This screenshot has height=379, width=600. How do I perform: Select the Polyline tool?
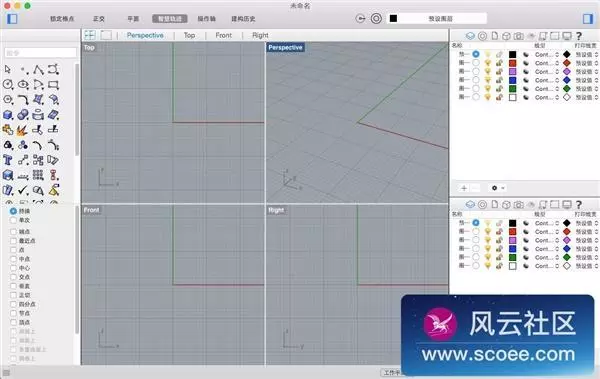pyautogui.click(x=38, y=69)
